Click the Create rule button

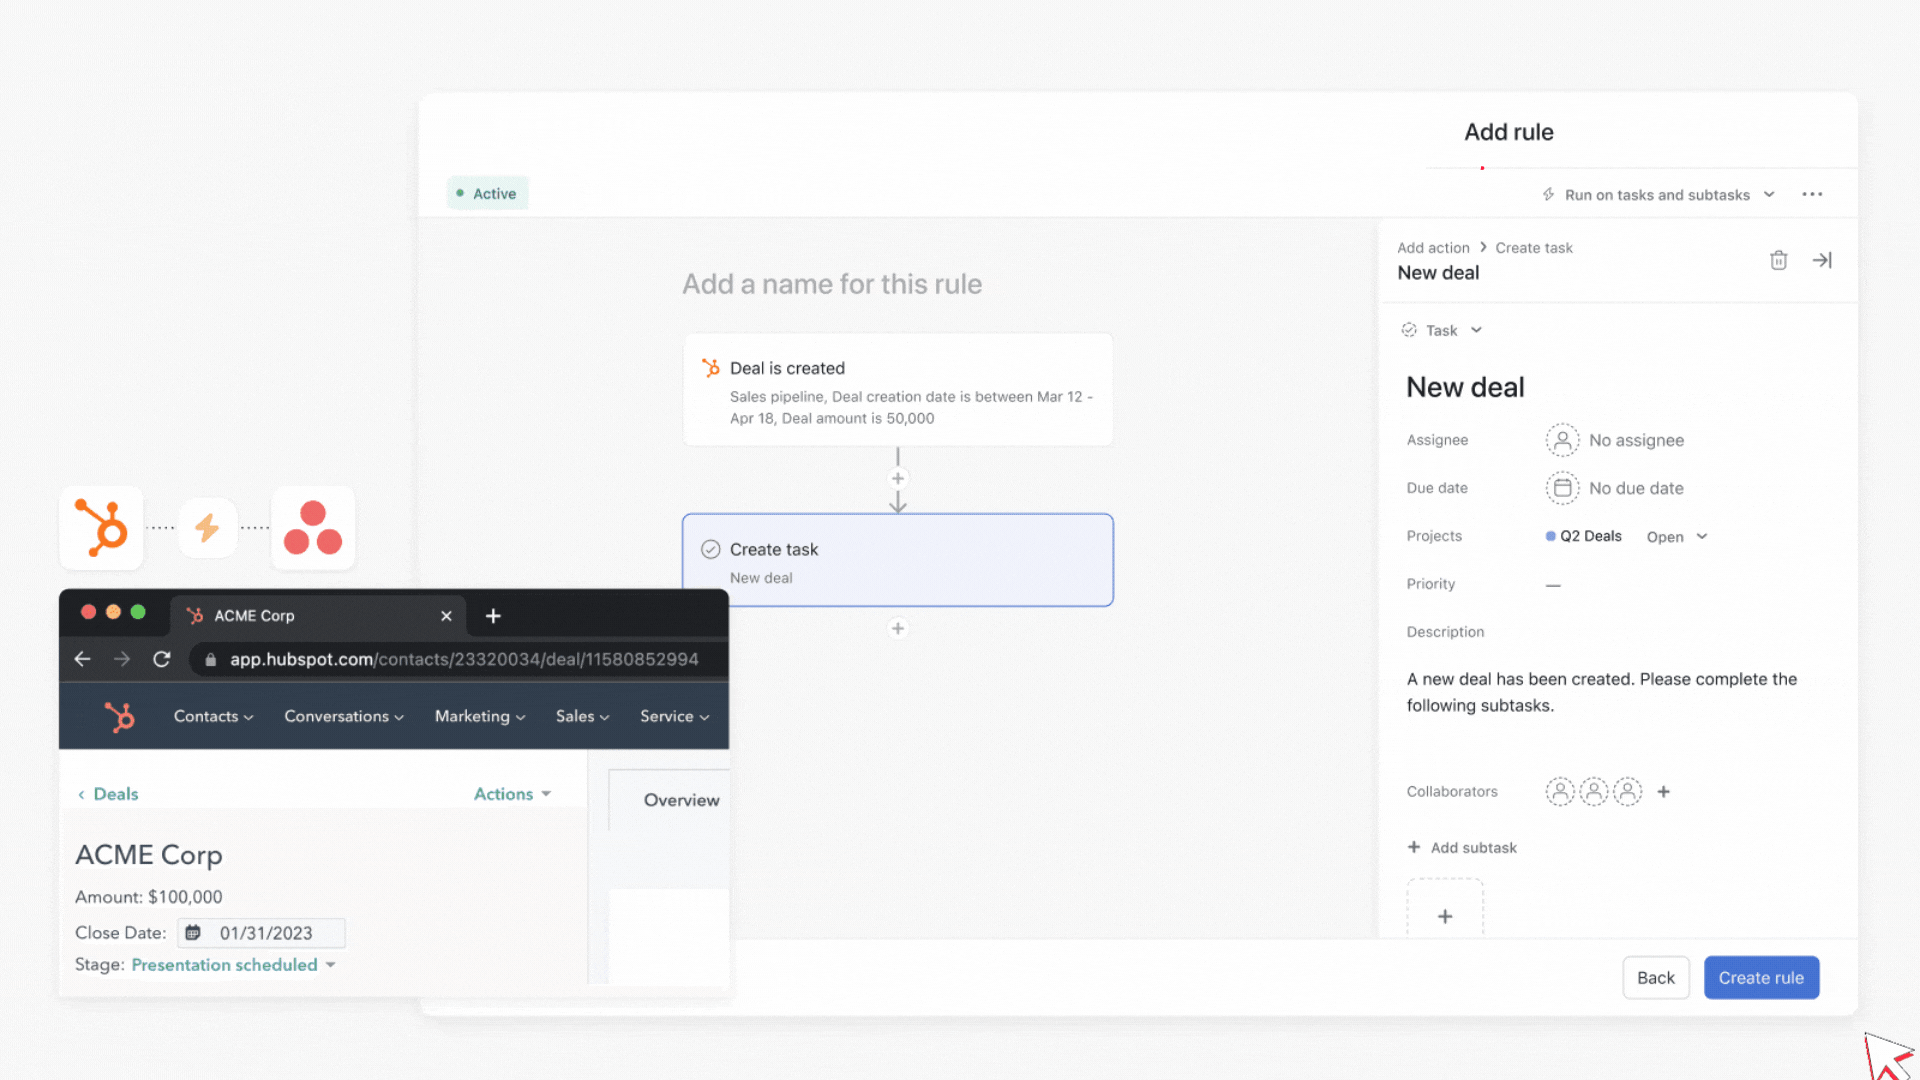coord(1761,977)
